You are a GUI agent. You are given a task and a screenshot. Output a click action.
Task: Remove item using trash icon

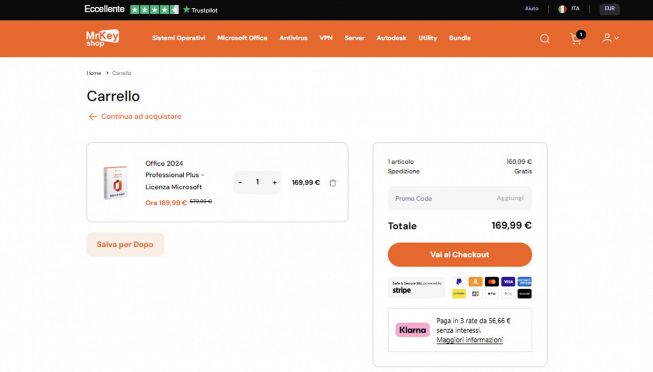[x=333, y=183]
